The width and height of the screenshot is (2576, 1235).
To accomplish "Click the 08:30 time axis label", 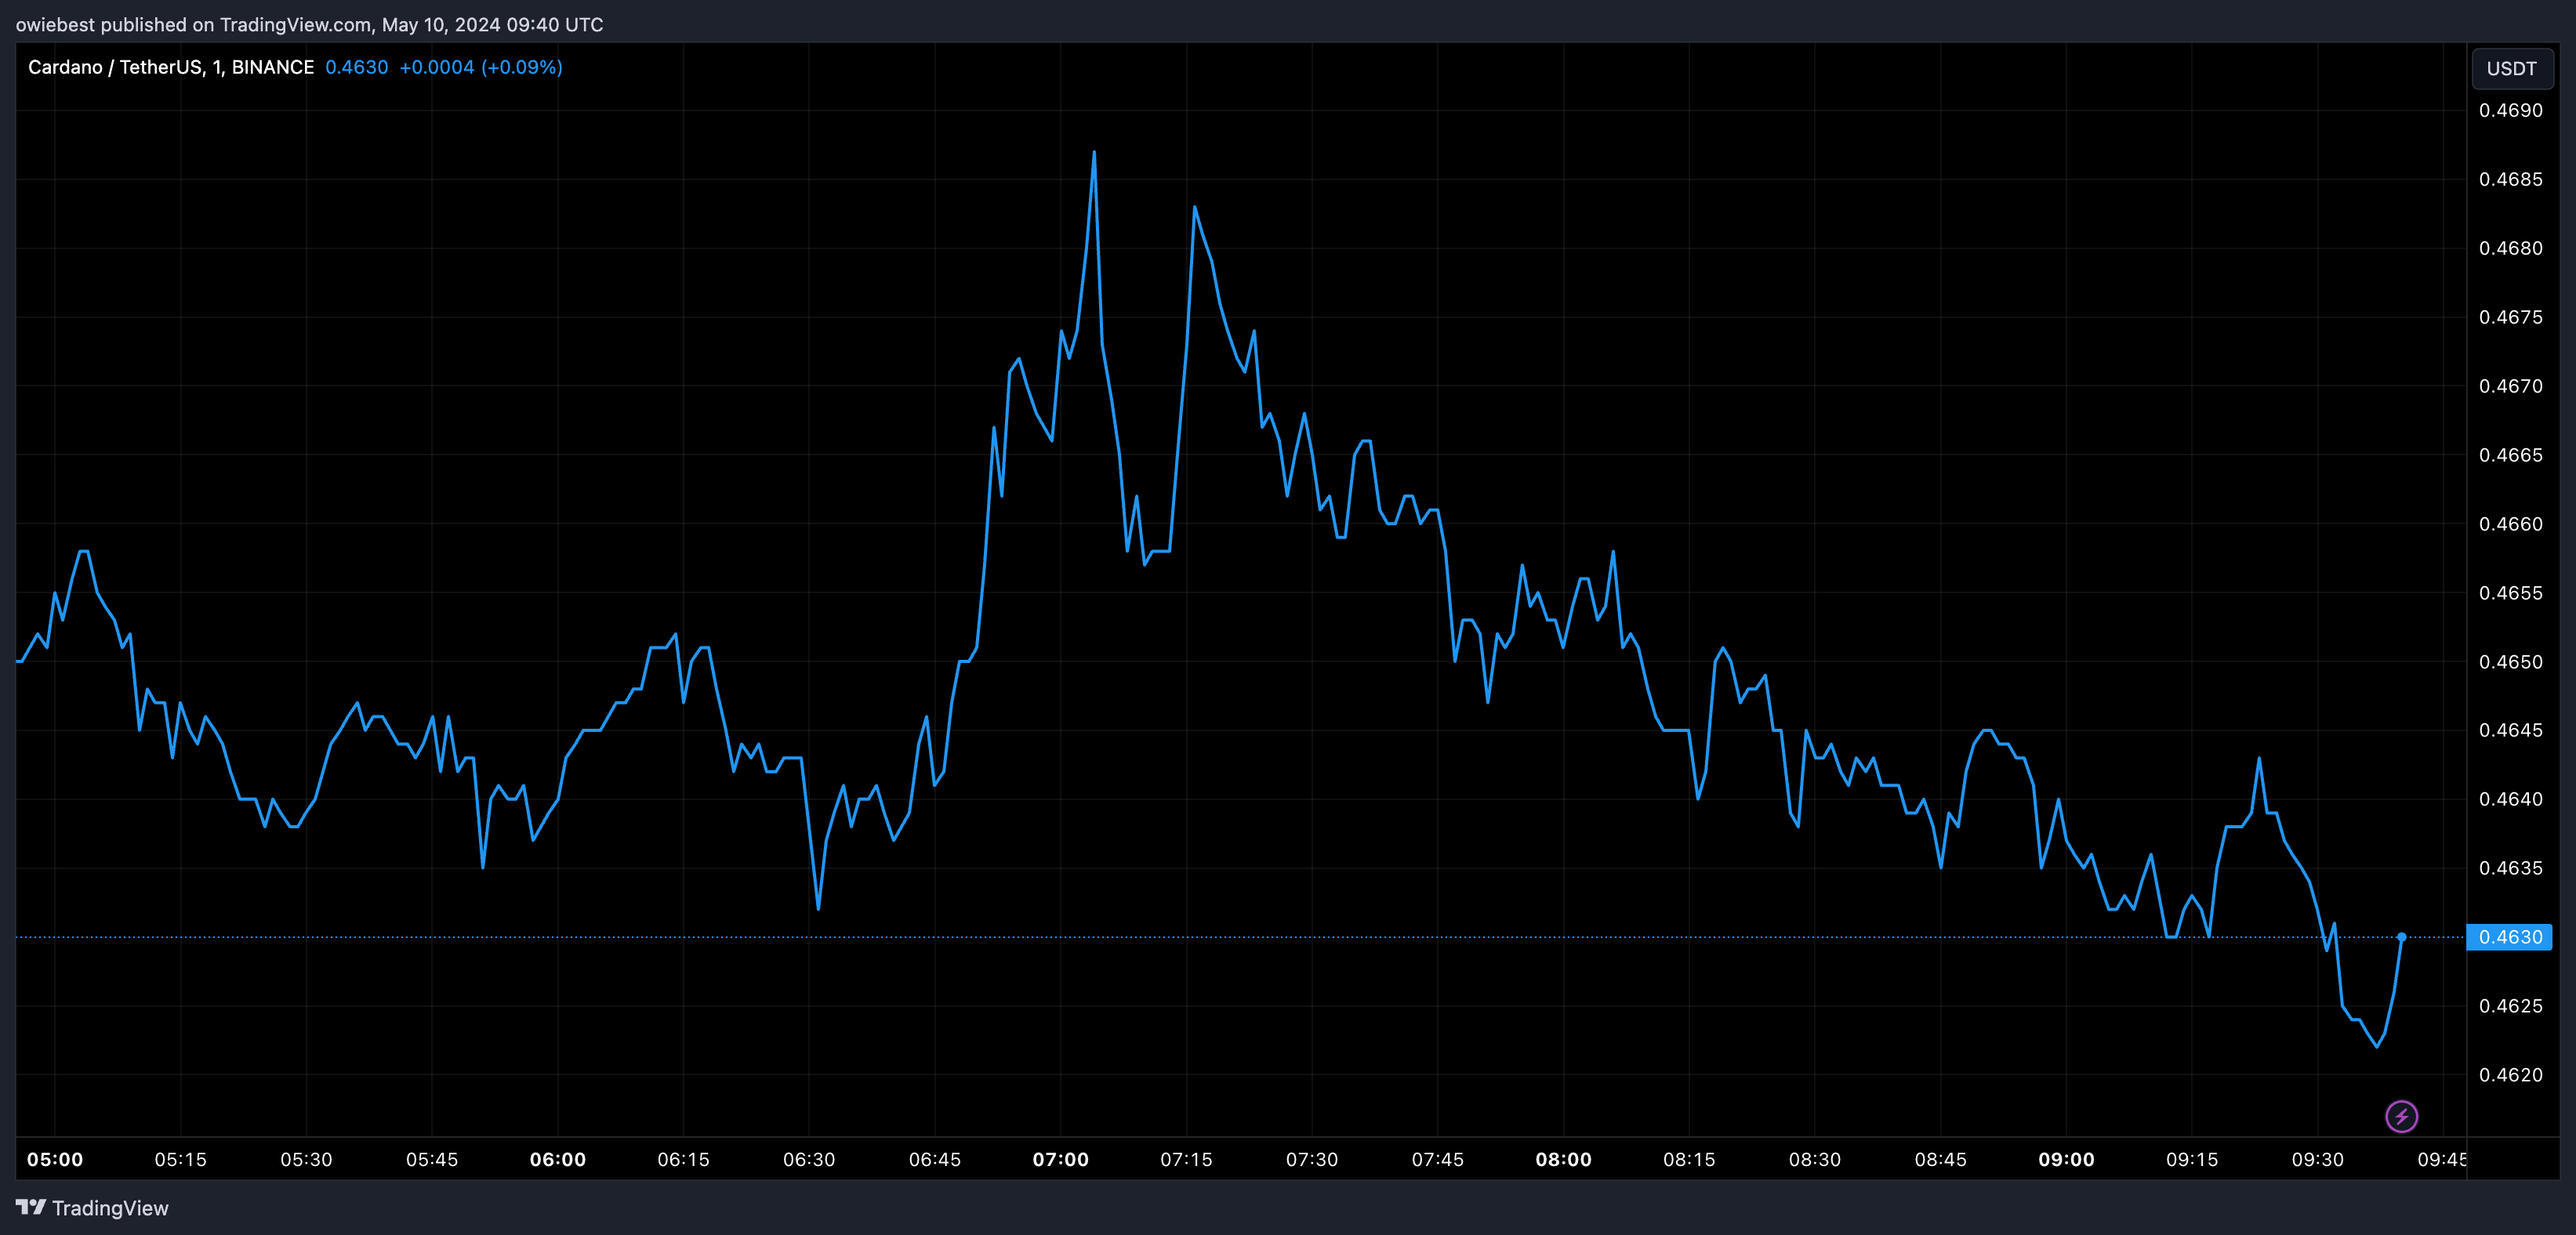I will tap(1815, 1159).
